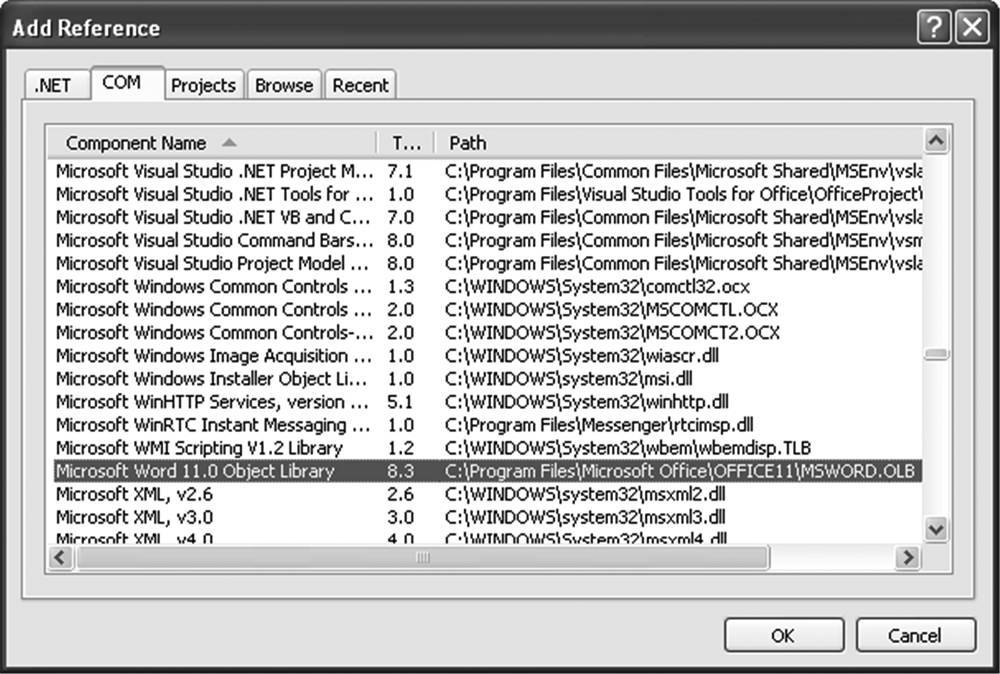Cancel the Add Reference dialog
The image size is (1000, 674).
tap(915, 635)
